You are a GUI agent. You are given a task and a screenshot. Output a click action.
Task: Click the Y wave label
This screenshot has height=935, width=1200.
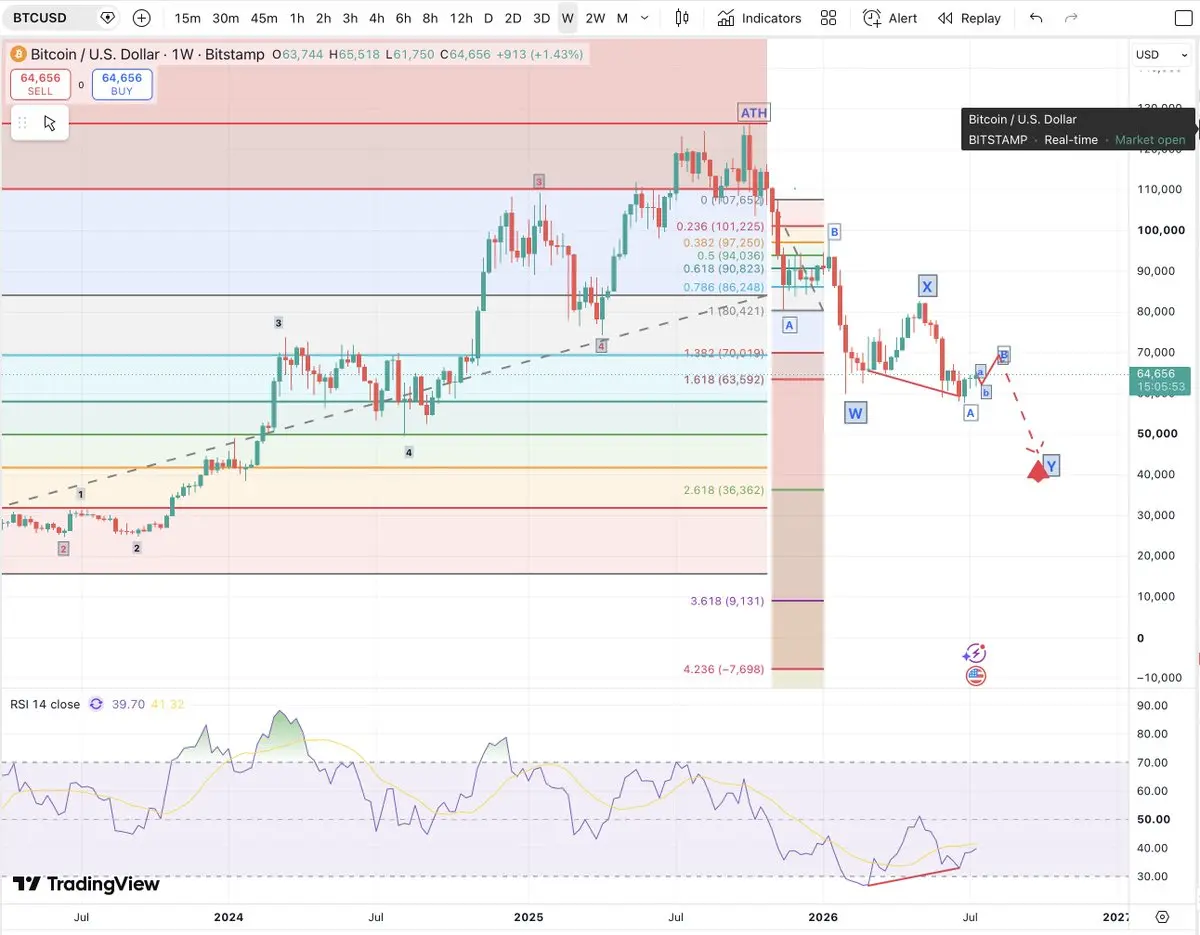(x=1051, y=465)
